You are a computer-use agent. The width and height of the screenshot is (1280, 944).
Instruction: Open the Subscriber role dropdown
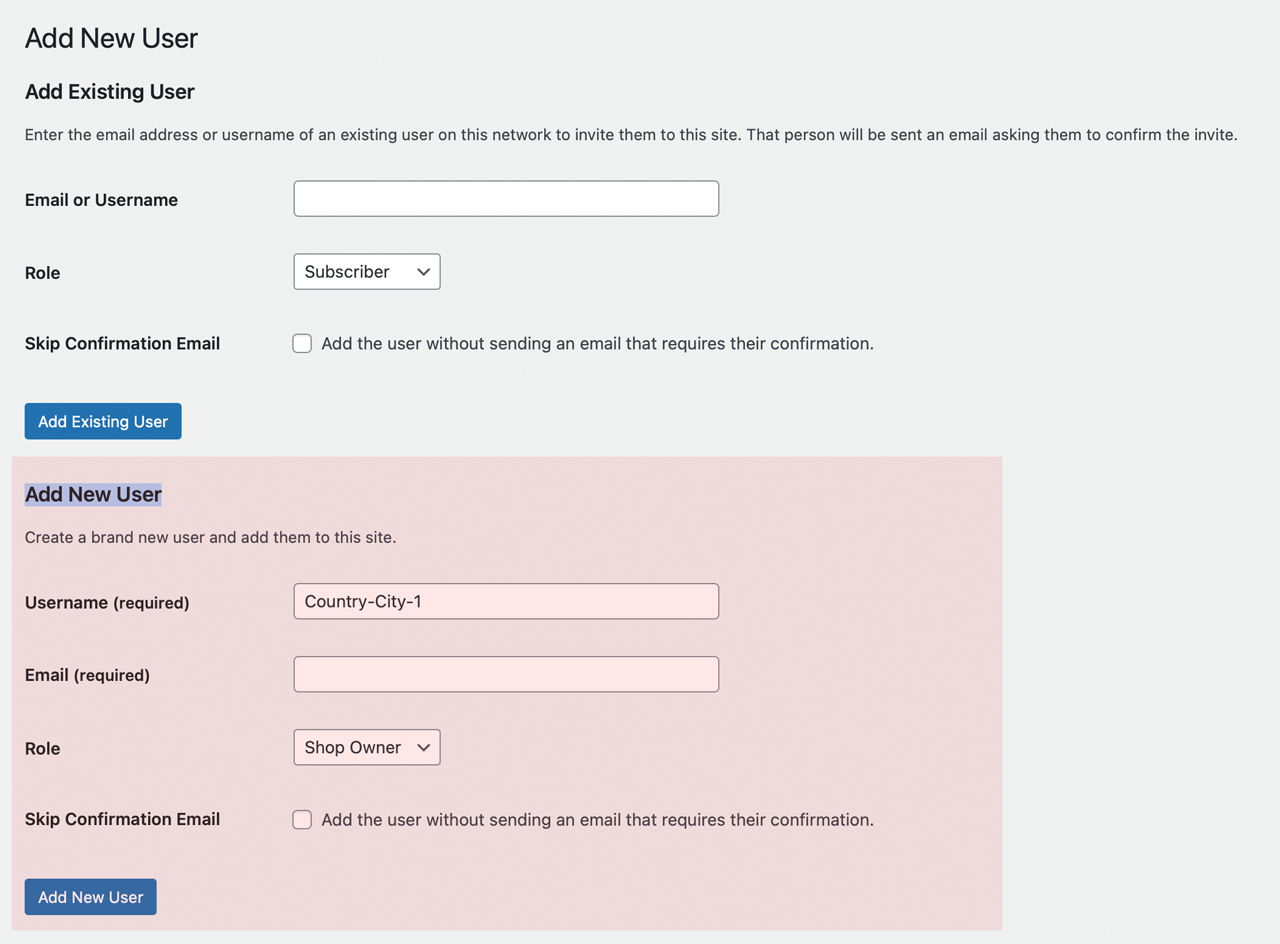pos(367,272)
